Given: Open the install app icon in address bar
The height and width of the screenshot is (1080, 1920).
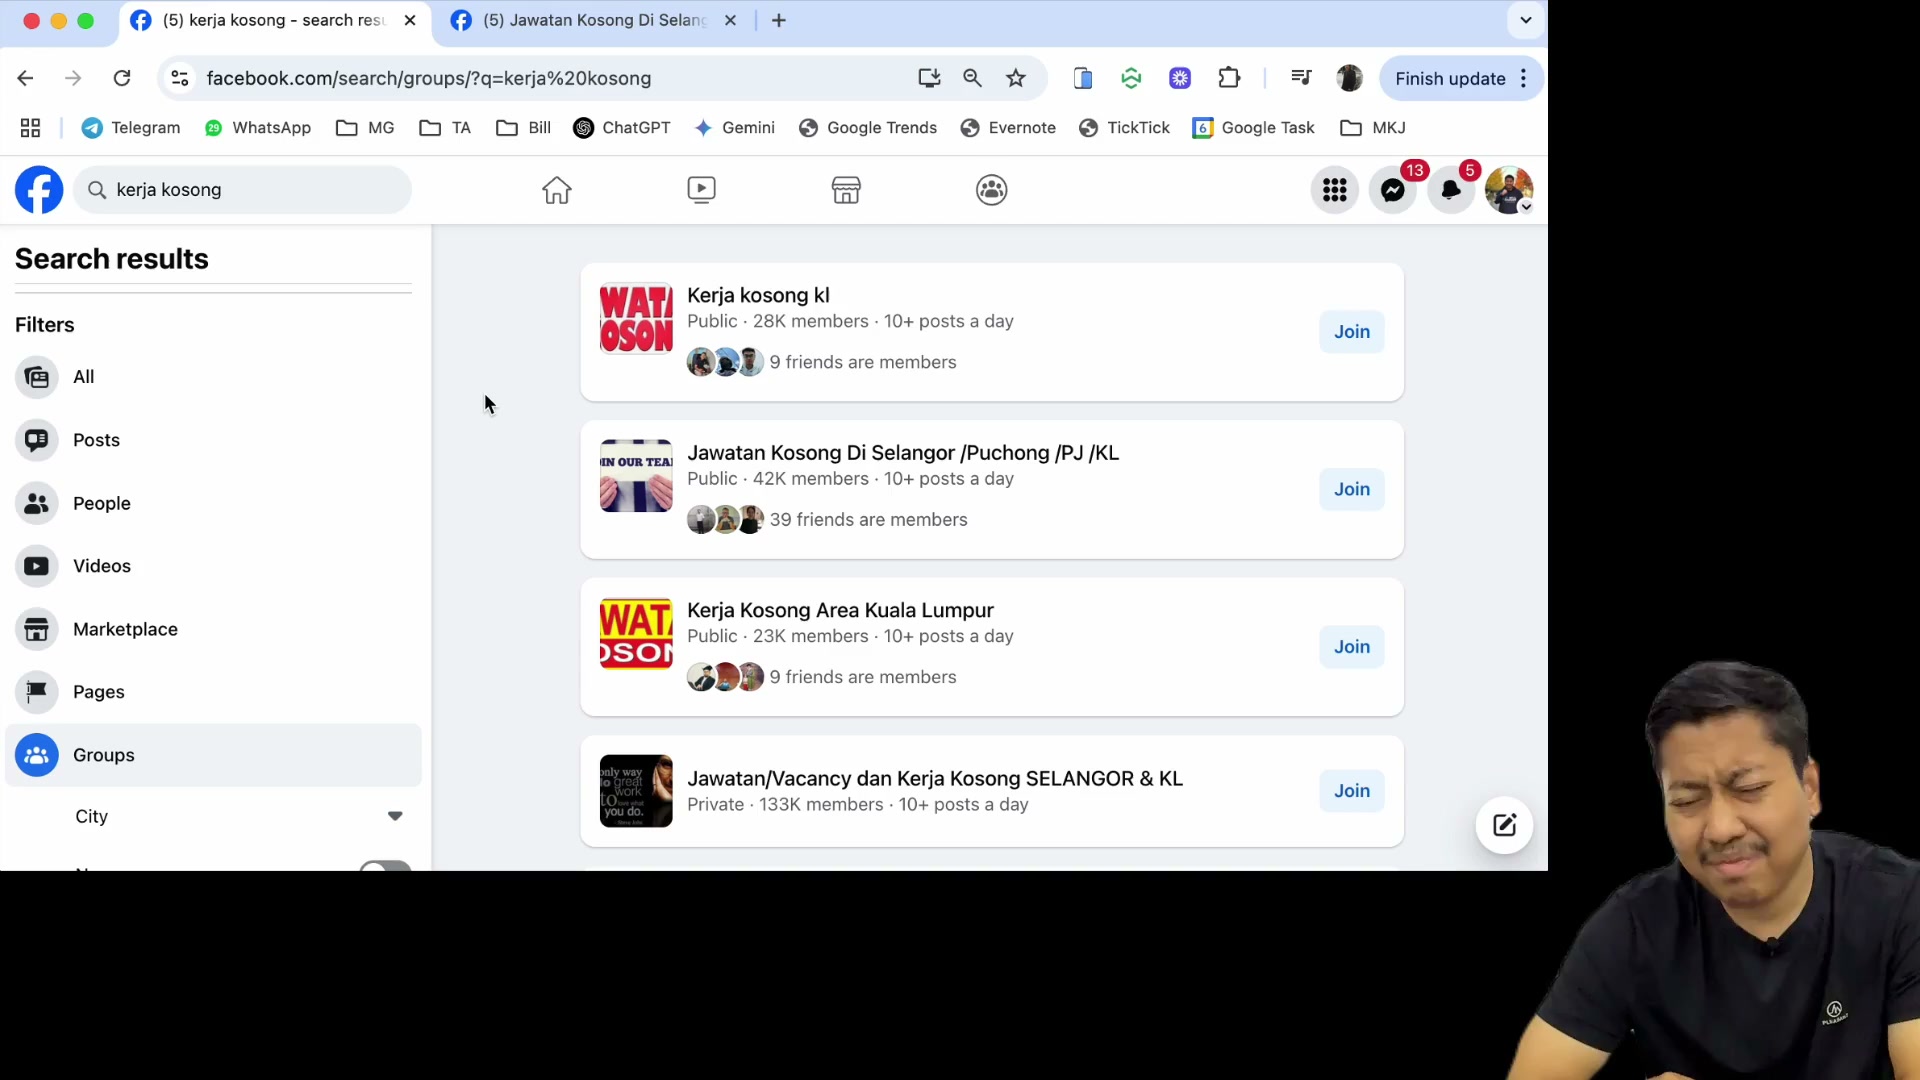Looking at the screenshot, I should (x=929, y=78).
